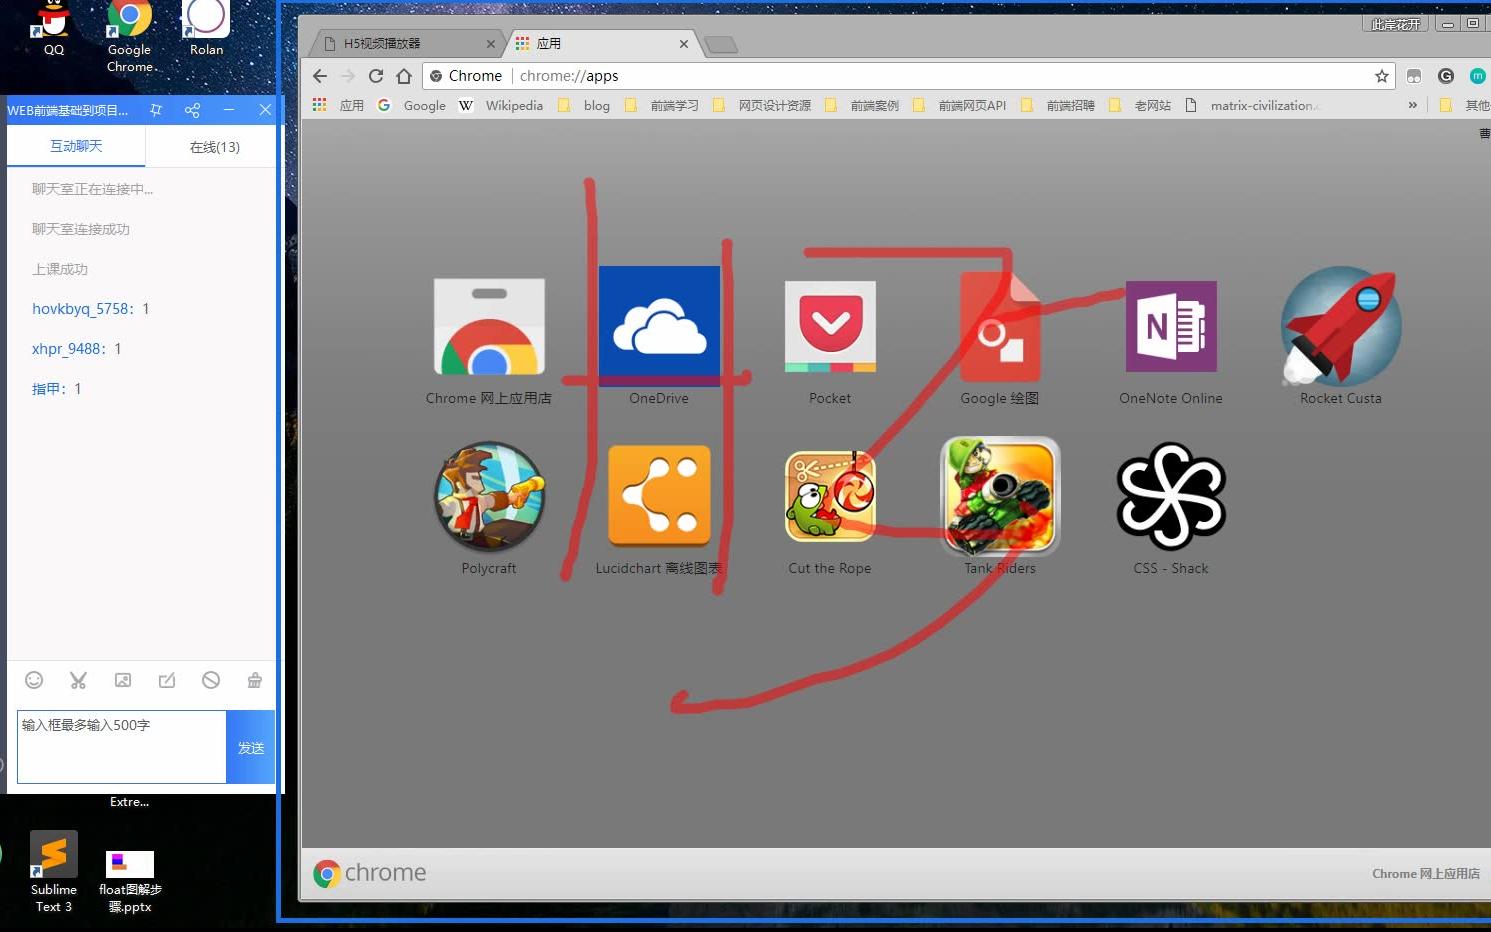
Task: Expand the blog bookmark folder
Action: [584, 105]
